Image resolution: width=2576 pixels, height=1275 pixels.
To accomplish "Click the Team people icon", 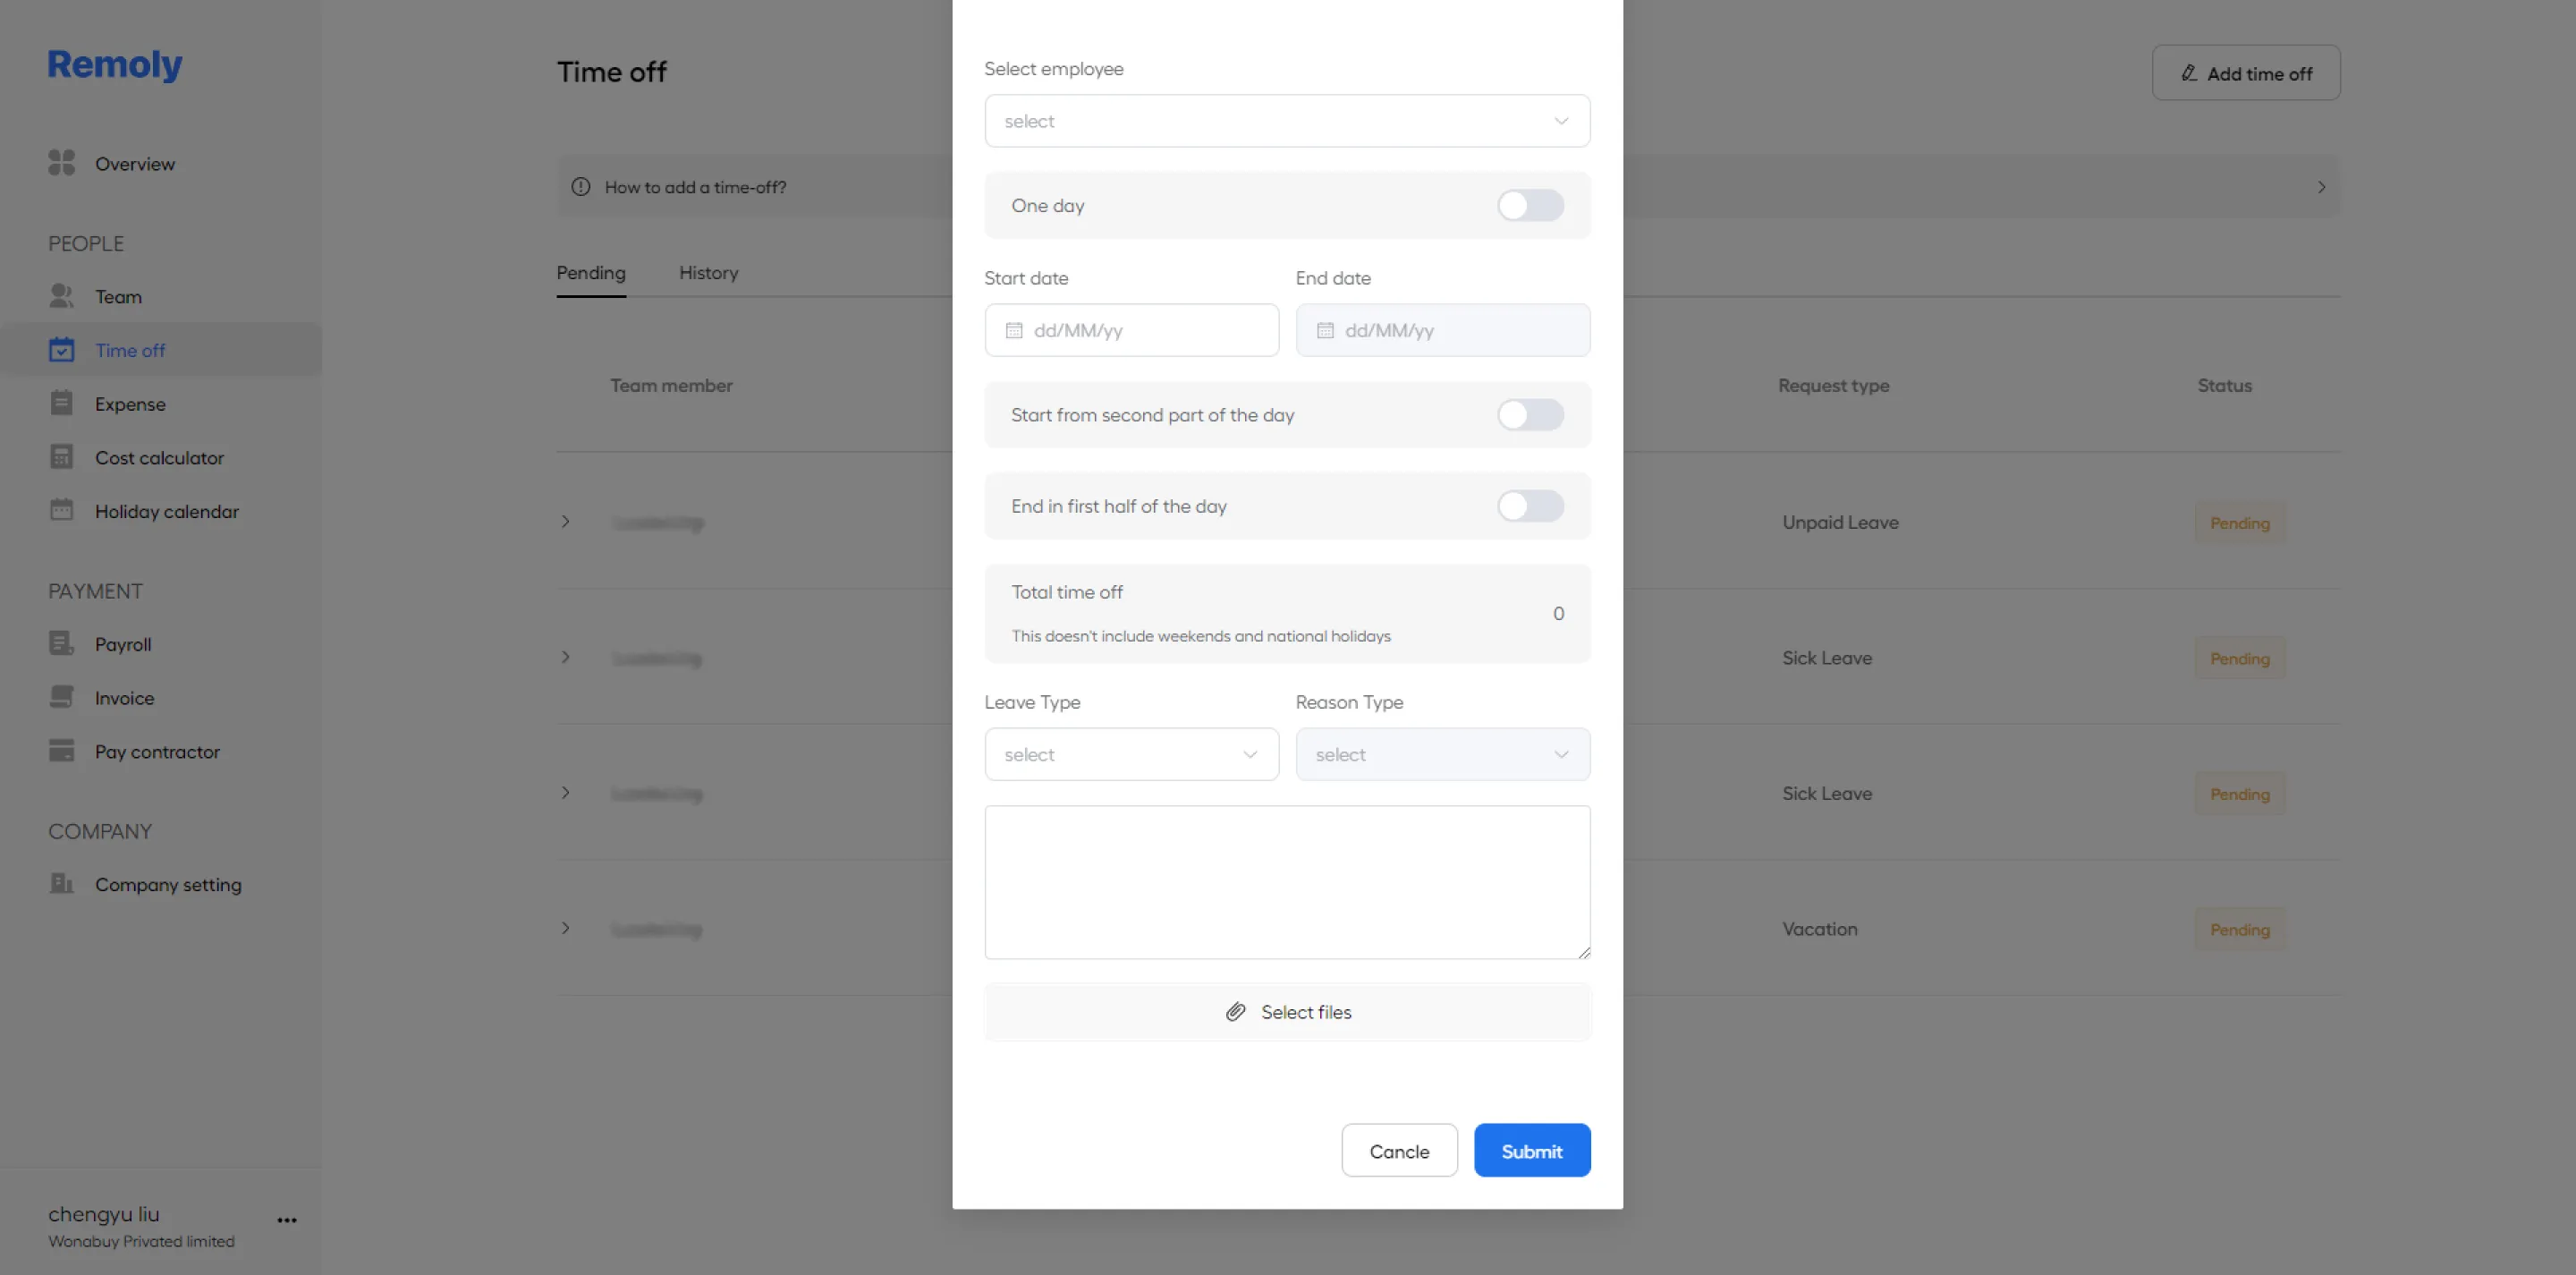I will (x=62, y=296).
